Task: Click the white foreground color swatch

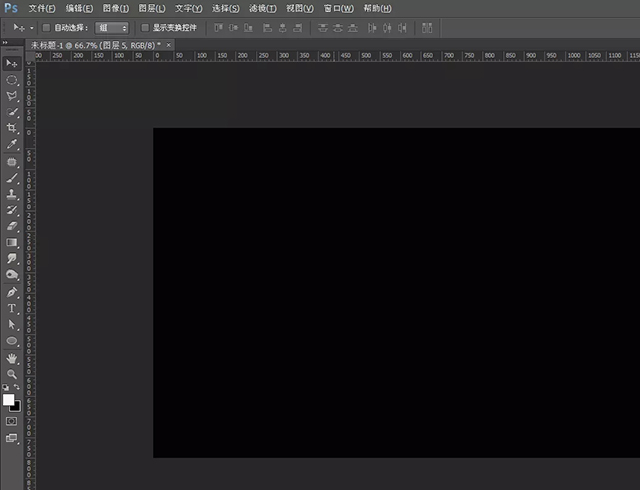Action: pos(9,399)
